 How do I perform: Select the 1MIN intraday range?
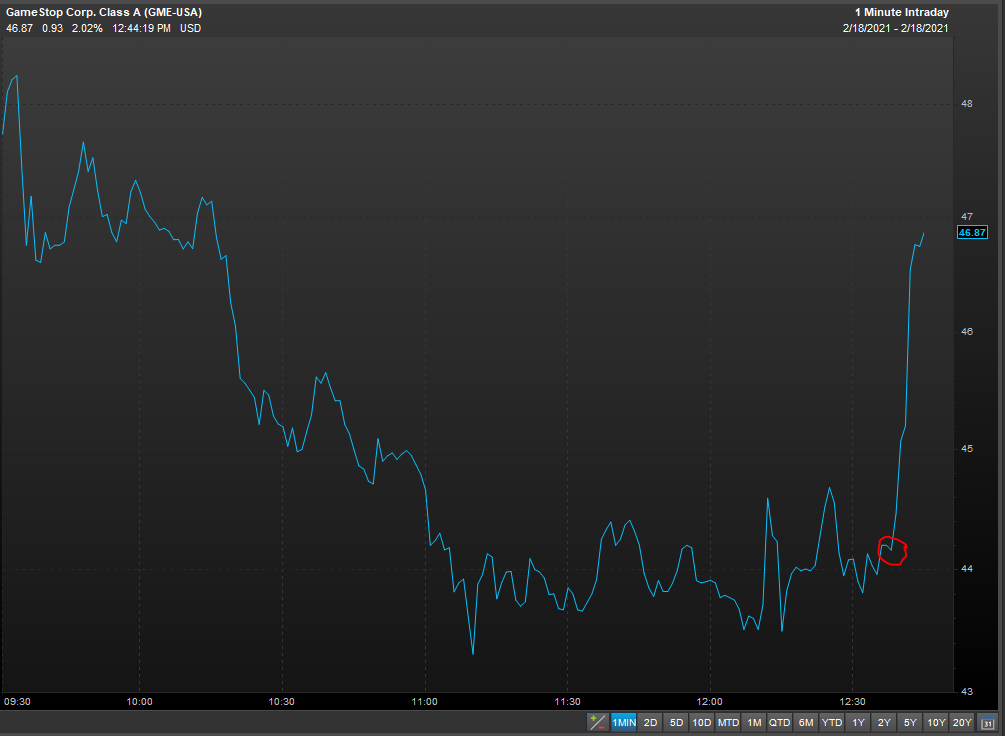click(624, 722)
